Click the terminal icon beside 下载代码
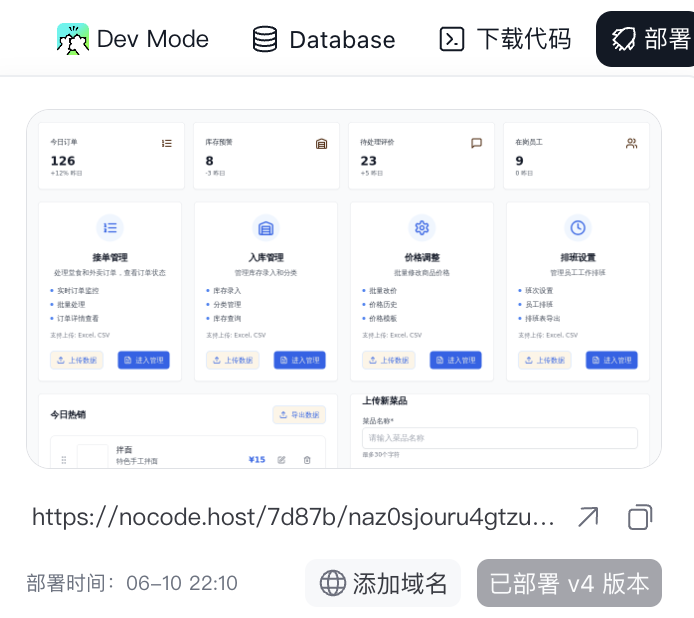 [x=451, y=39]
